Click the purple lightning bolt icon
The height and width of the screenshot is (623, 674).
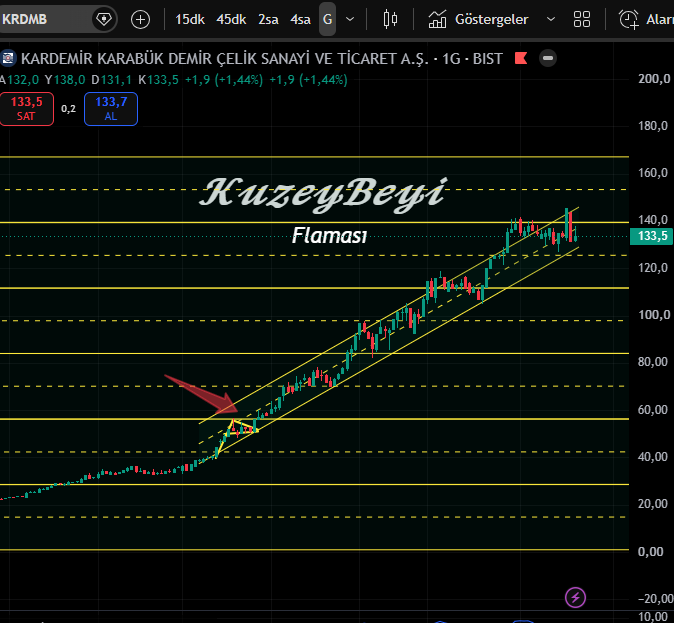576,597
